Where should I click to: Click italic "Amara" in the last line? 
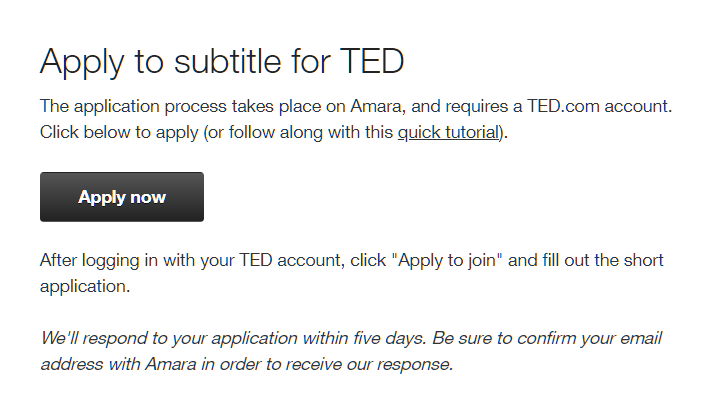point(171,364)
